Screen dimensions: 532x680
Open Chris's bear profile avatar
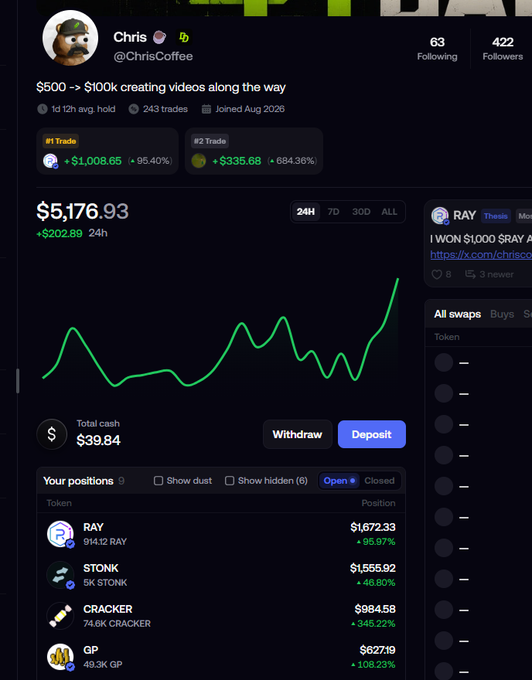click(70, 38)
